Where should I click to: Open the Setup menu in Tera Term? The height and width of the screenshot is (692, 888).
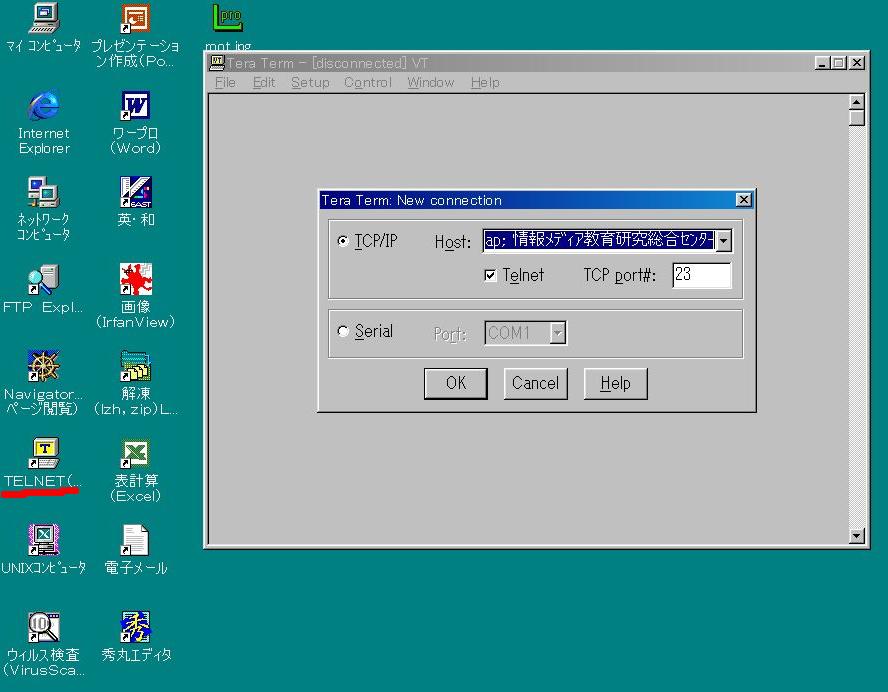point(310,83)
